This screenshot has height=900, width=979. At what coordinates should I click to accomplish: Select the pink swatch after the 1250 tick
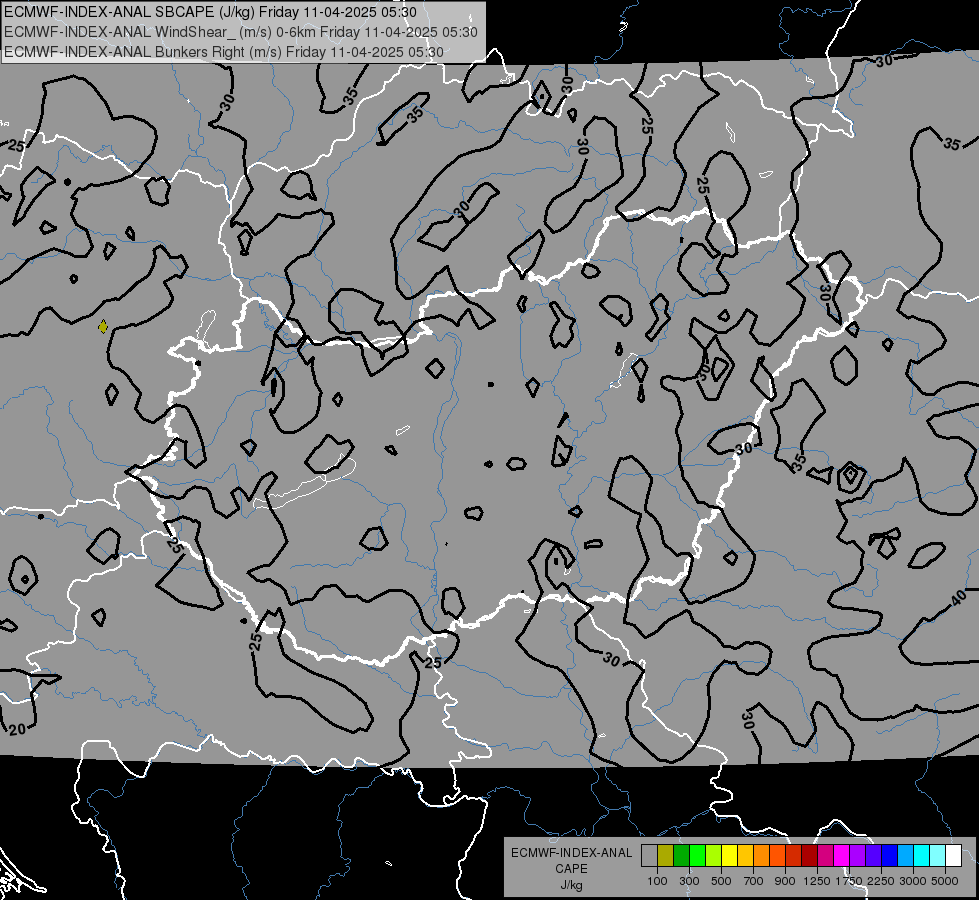tap(825, 855)
